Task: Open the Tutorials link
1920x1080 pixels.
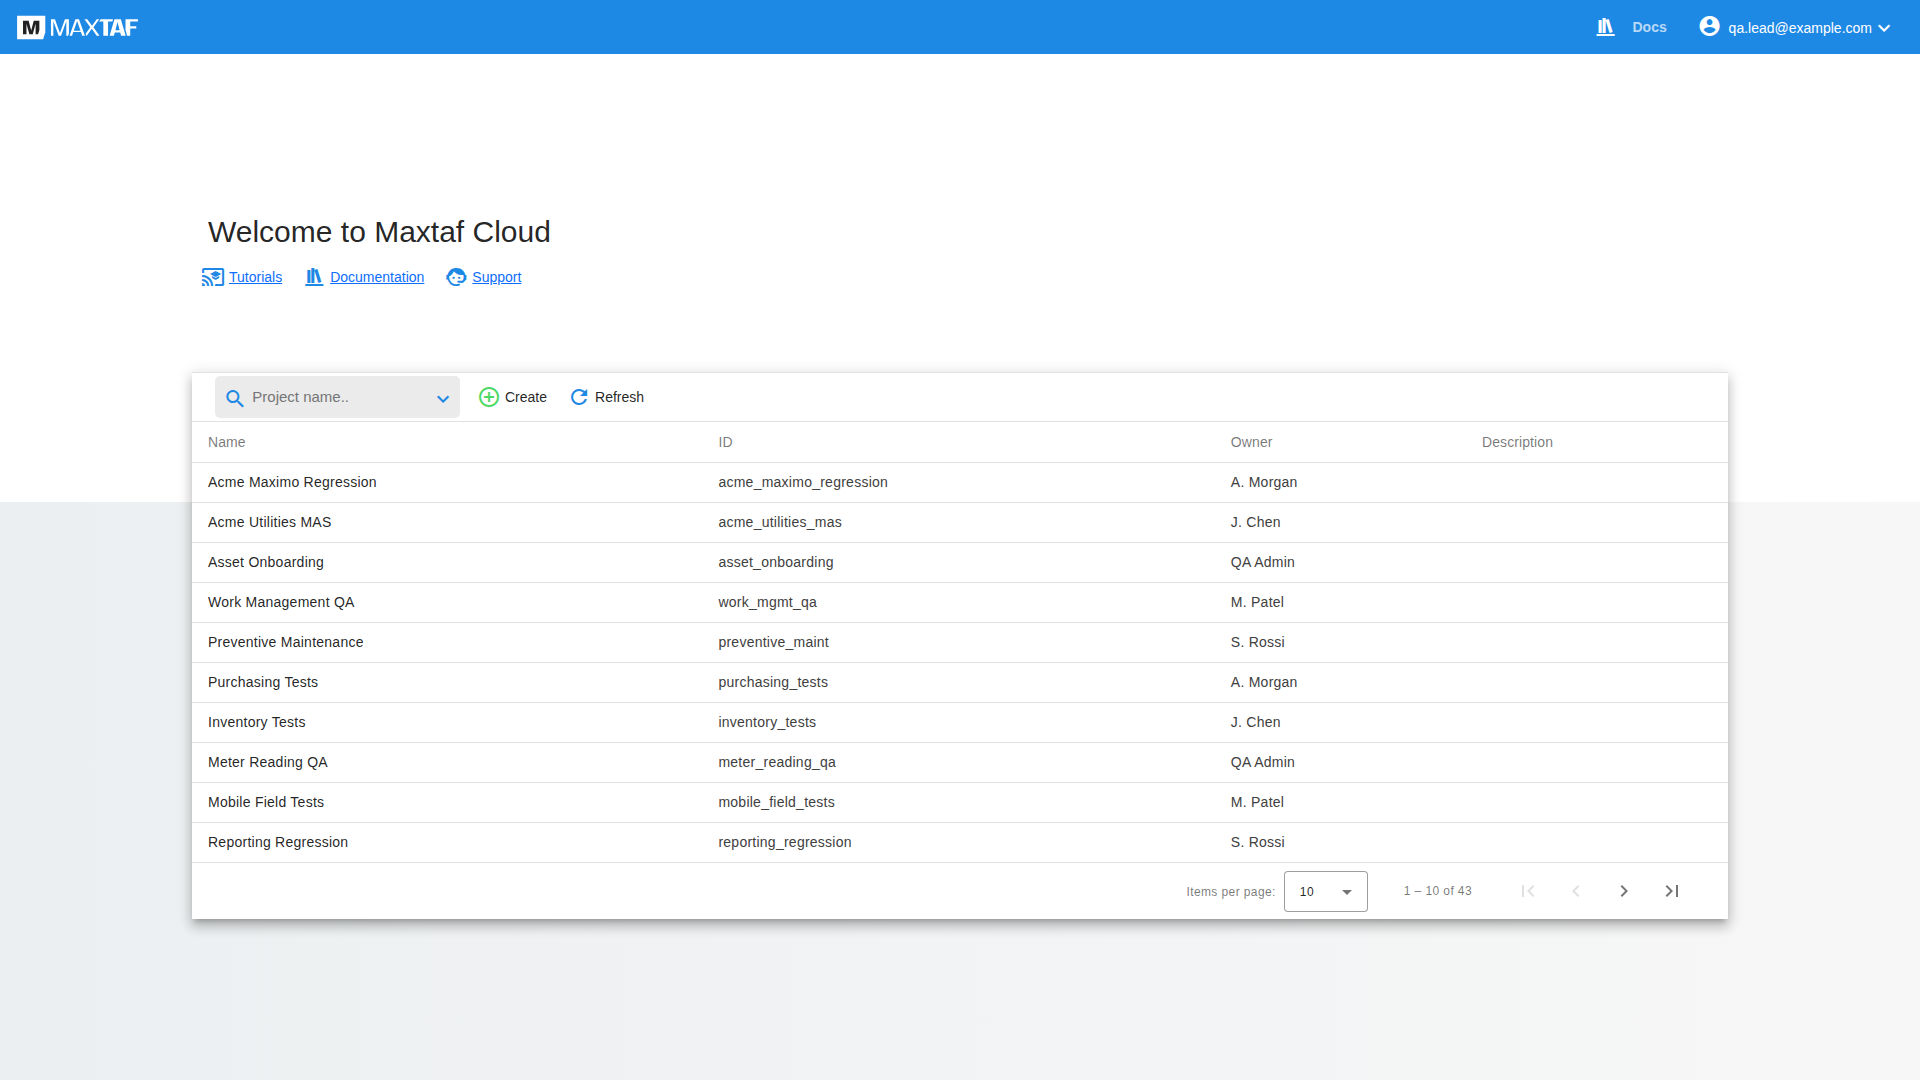Action: click(x=255, y=277)
